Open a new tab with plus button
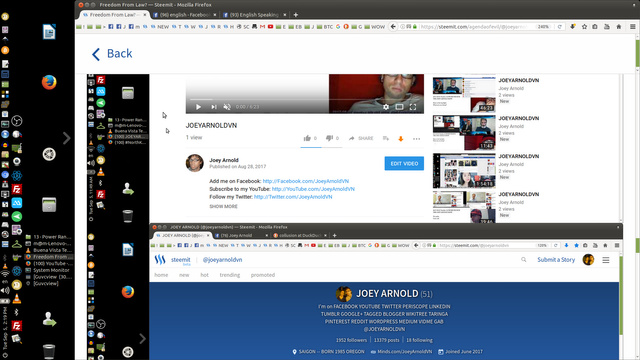Image resolution: width=640 pixels, height=360 pixels. tap(296, 15)
